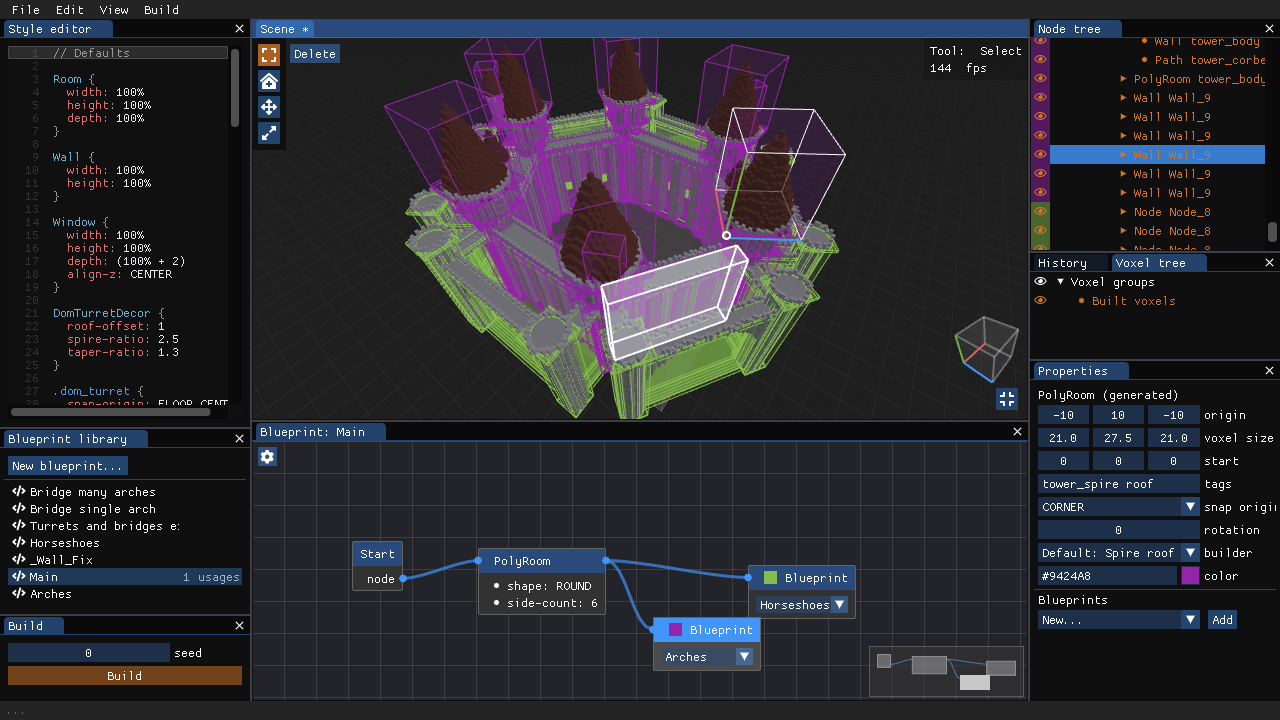
Task: Open blueprint settings gear icon
Action: [267, 457]
